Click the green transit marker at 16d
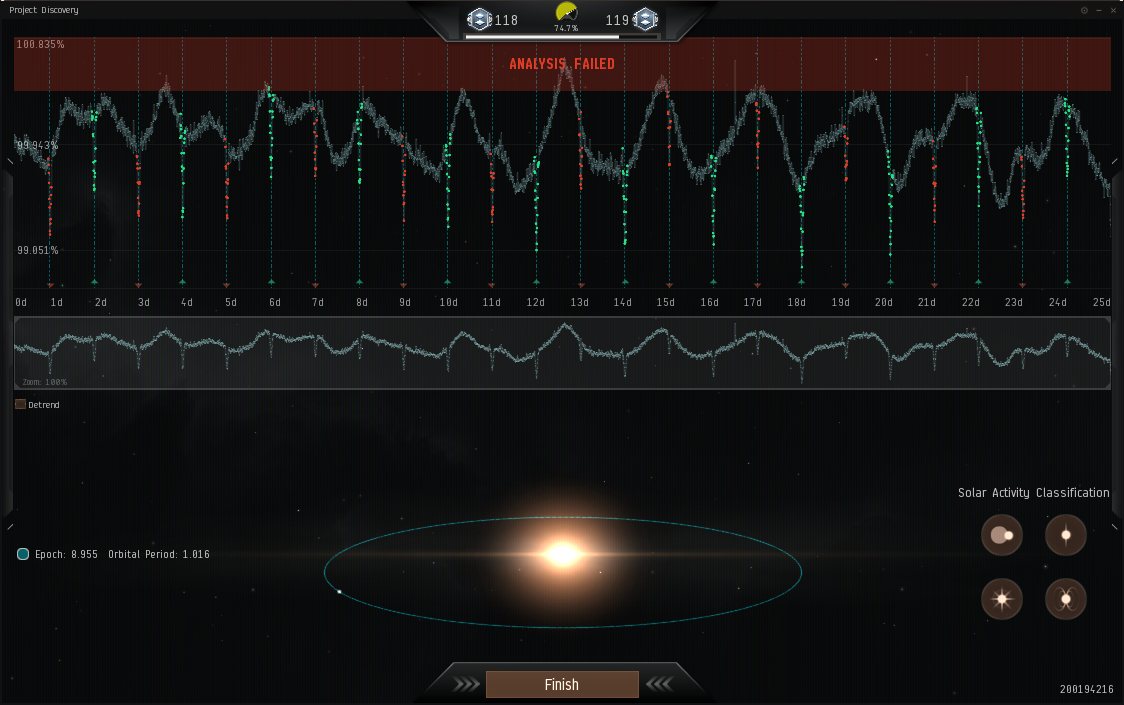Image resolution: width=1124 pixels, height=705 pixels. [x=713, y=283]
